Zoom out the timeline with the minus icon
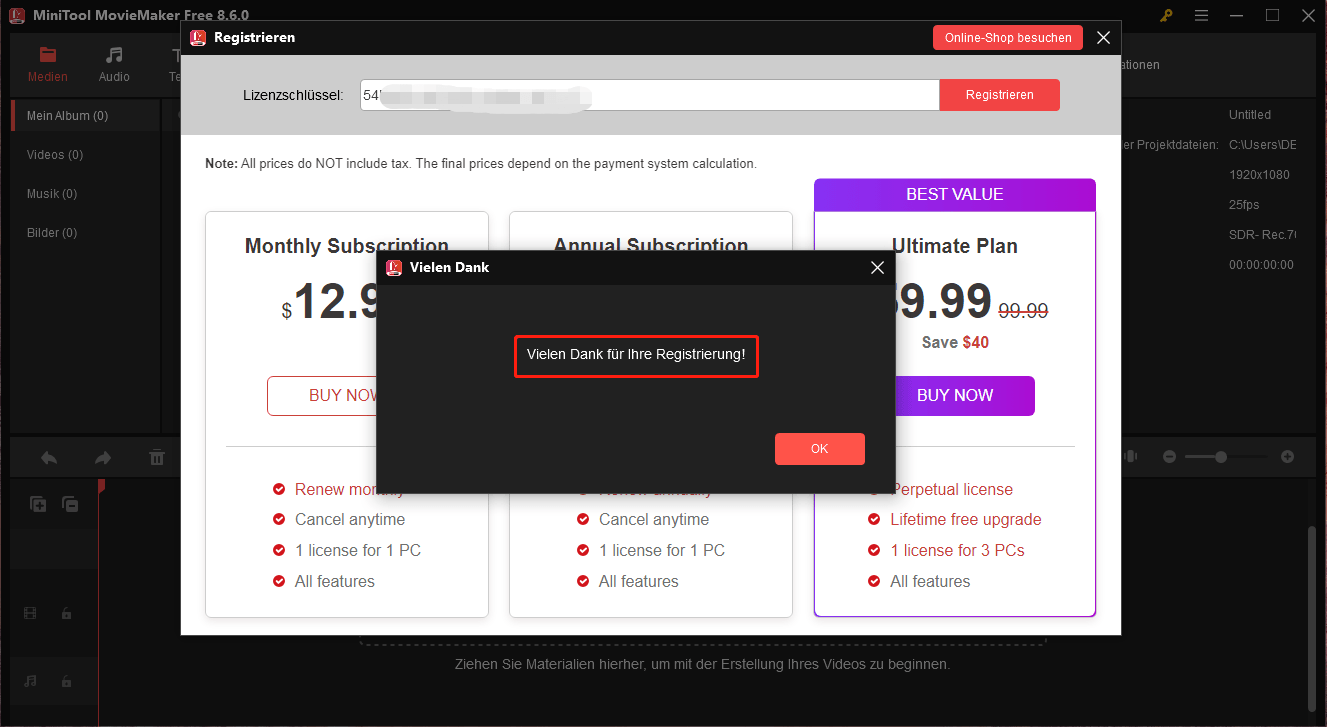The height and width of the screenshot is (728, 1327). click(x=1169, y=457)
